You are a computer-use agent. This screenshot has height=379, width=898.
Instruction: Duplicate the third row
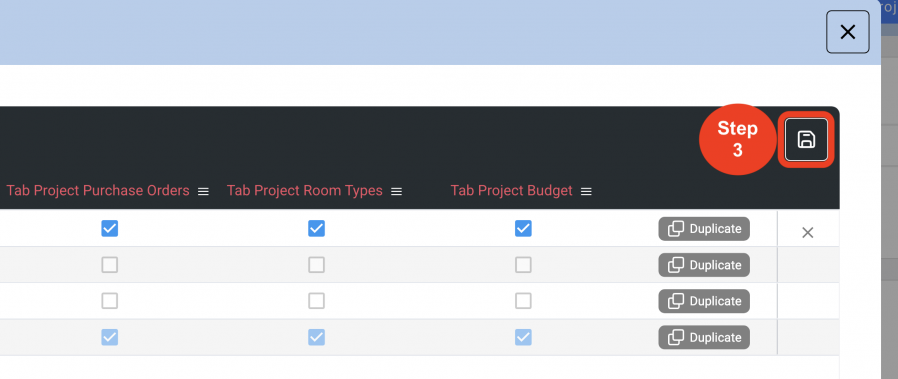point(704,301)
